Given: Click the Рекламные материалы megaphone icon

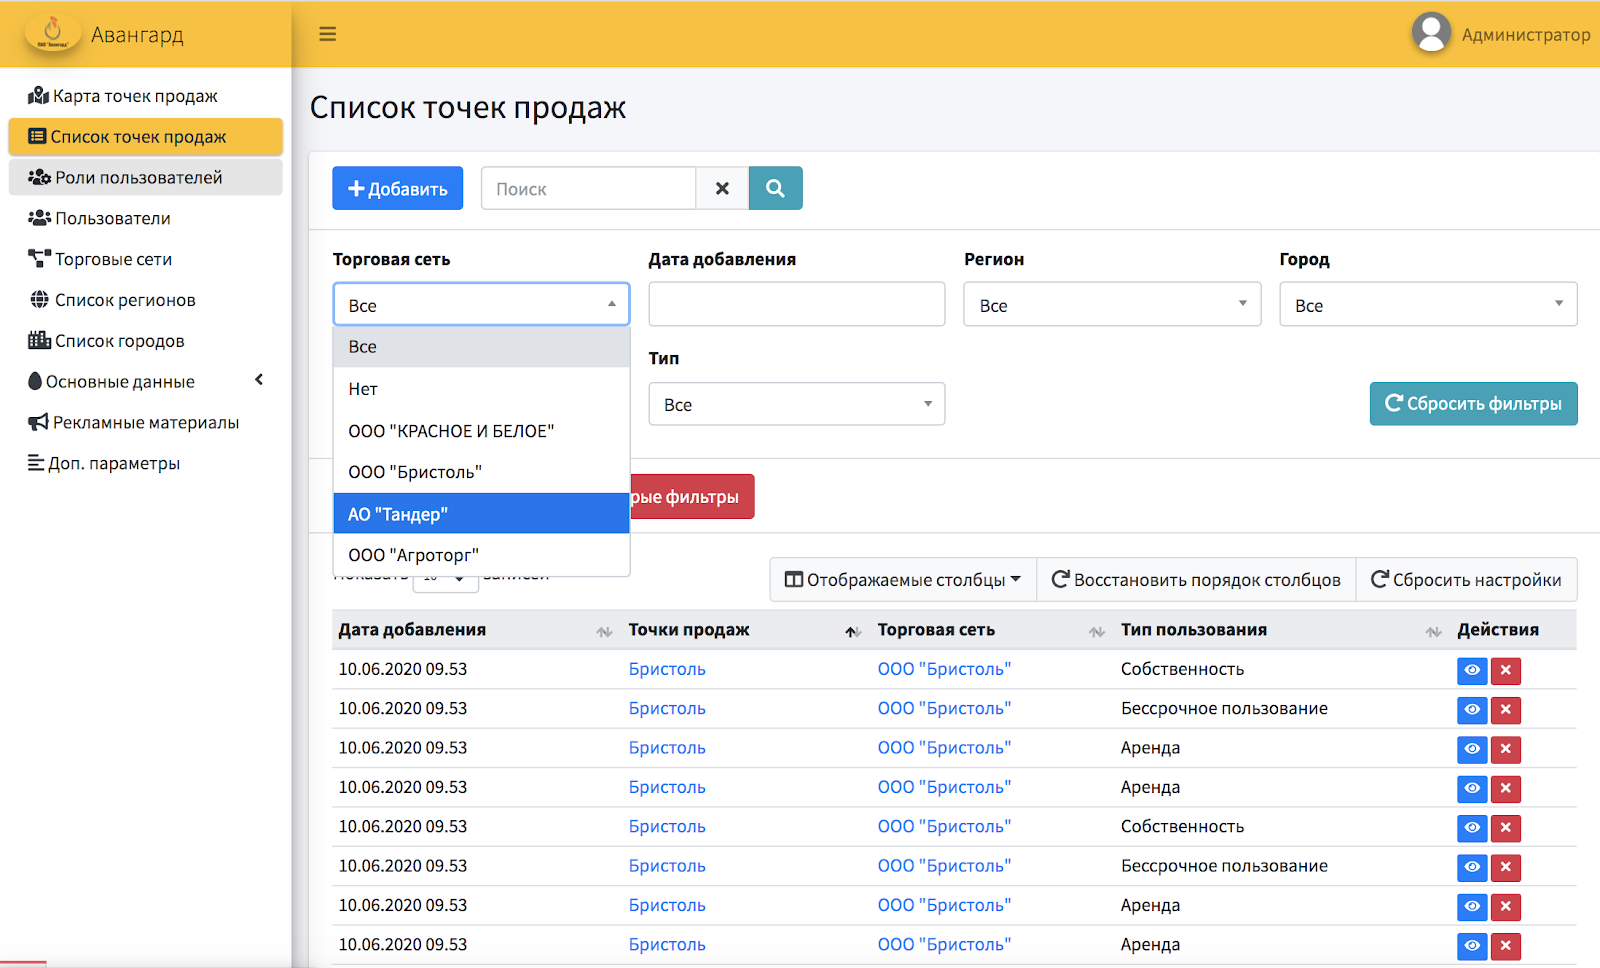Looking at the screenshot, I should 38,422.
